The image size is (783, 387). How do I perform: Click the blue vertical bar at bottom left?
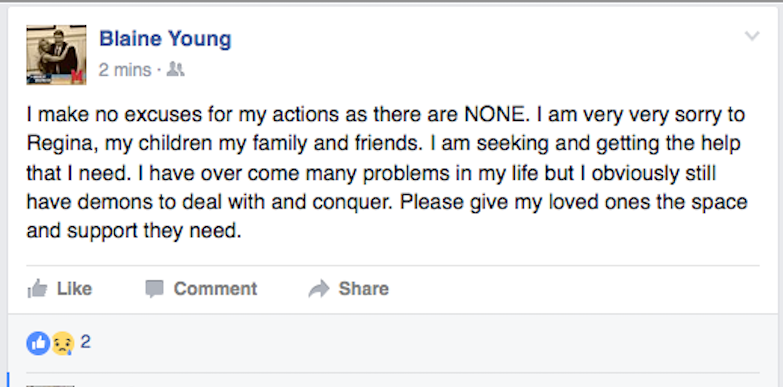click(8, 380)
